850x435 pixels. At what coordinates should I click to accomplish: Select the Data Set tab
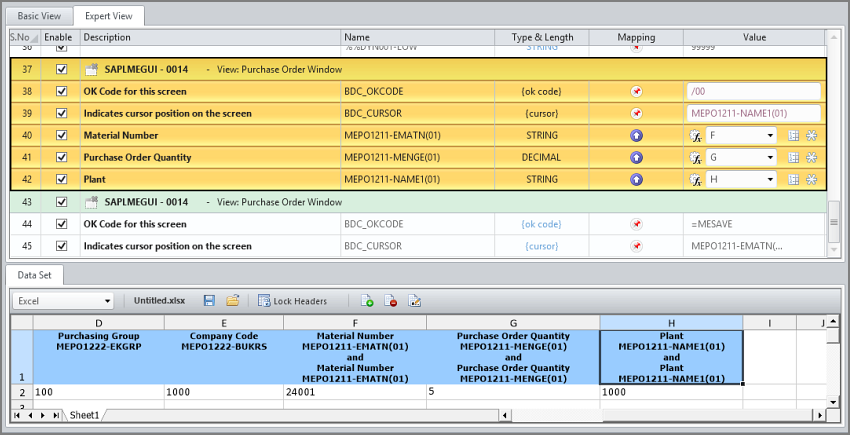coord(34,275)
